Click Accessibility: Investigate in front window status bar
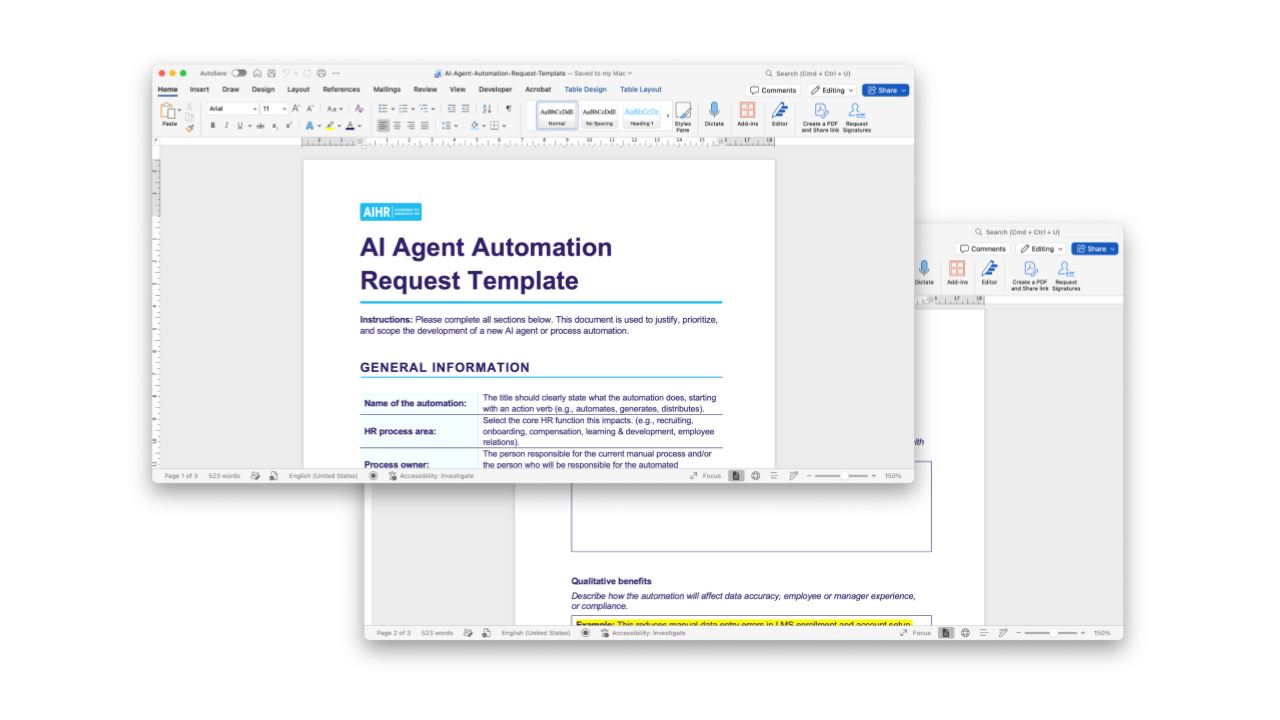This screenshot has height=720, width=1280. point(431,476)
